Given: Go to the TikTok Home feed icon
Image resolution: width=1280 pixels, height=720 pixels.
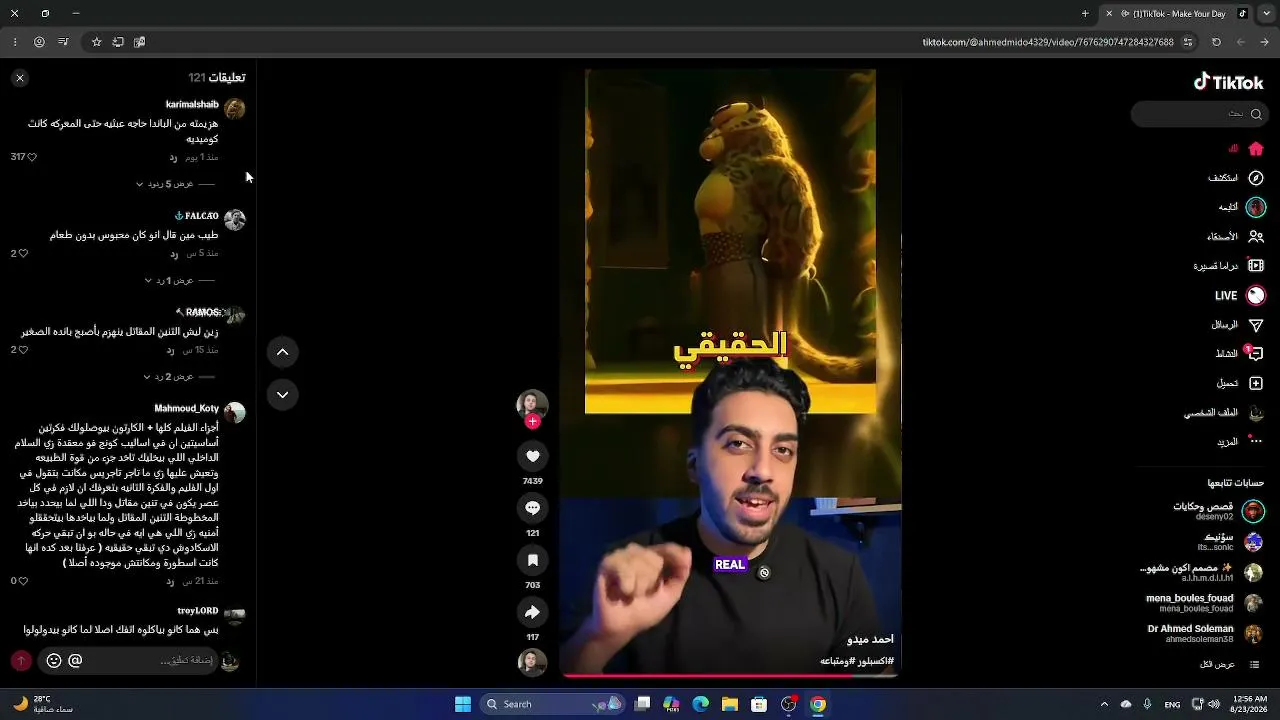Looking at the screenshot, I should pyautogui.click(x=1256, y=149).
